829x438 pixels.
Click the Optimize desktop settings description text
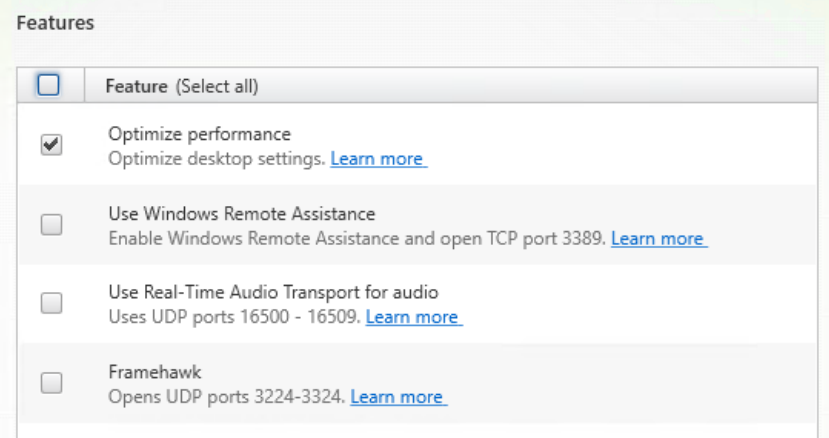[x=217, y=159]
